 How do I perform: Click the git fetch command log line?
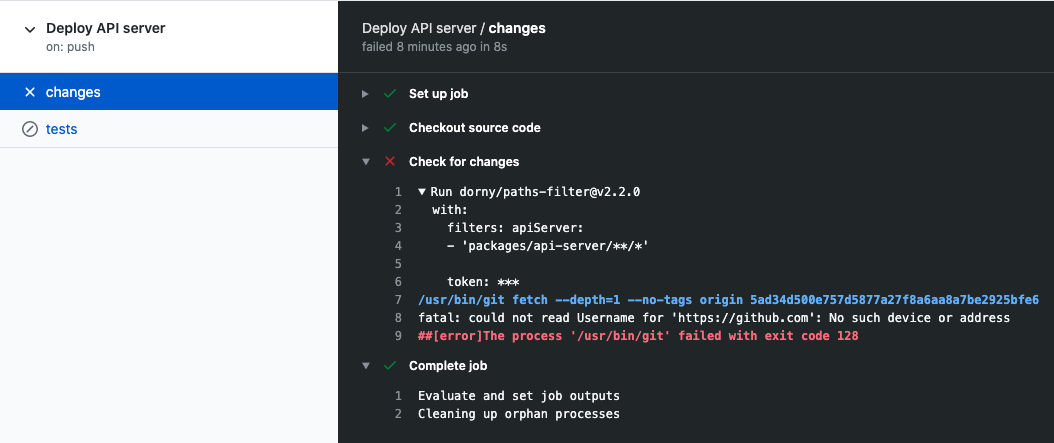coord(729,299)
